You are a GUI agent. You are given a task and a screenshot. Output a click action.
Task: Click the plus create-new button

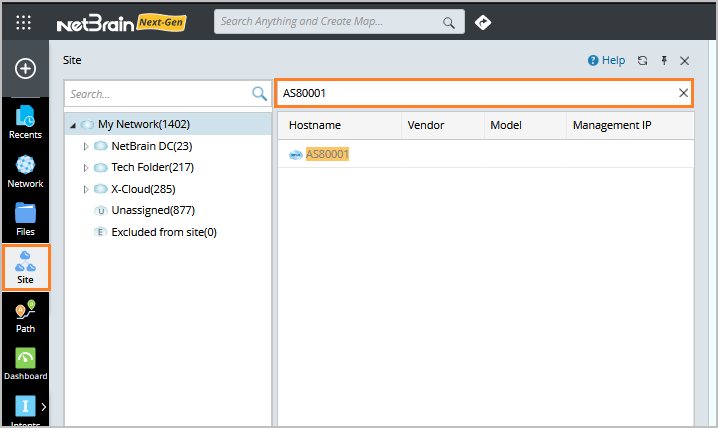25,68
